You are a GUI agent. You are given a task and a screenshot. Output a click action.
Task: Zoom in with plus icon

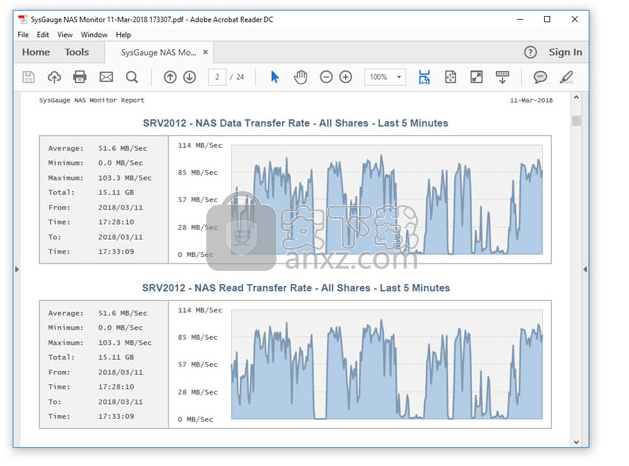pos(345,77)
